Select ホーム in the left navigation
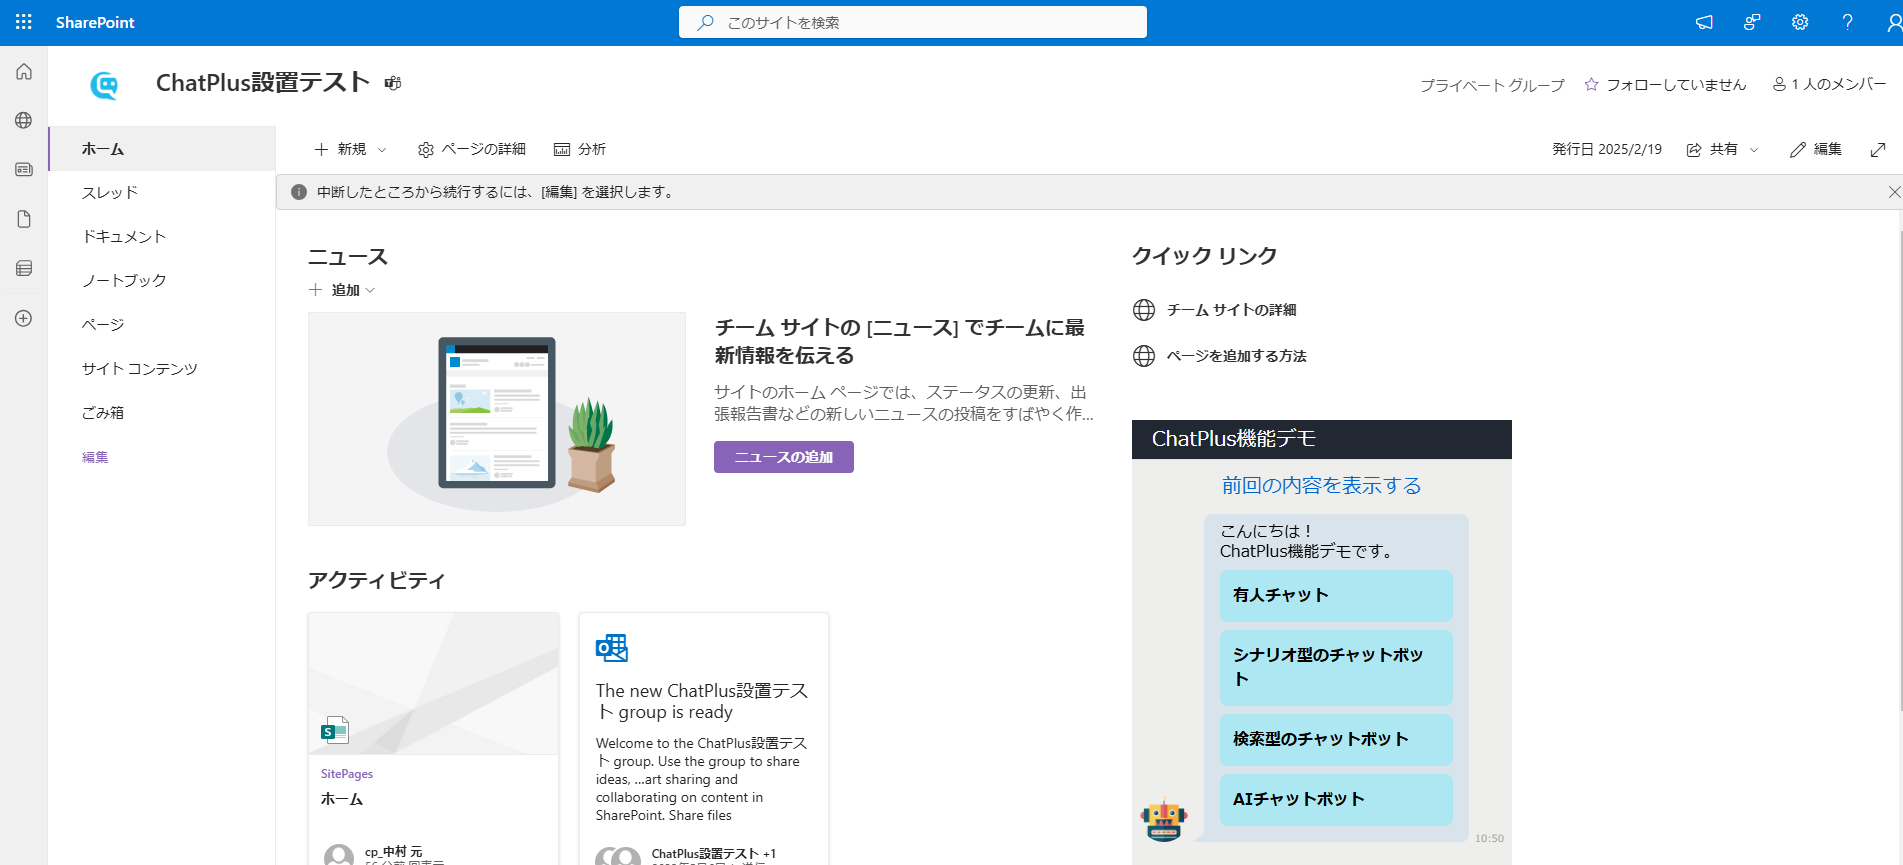The image size is (1903, 865). 162,149
